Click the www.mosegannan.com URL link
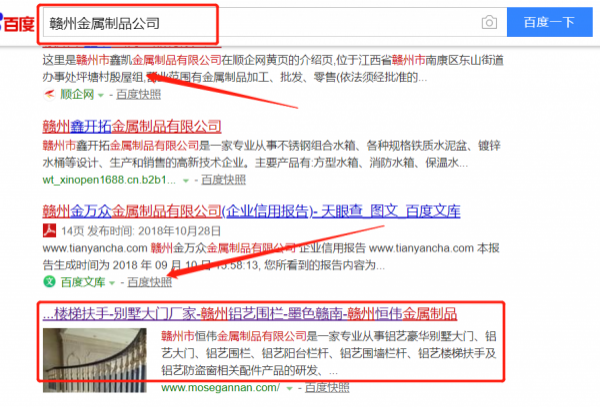This screenshot has height=407, width=600. point(218,386)
